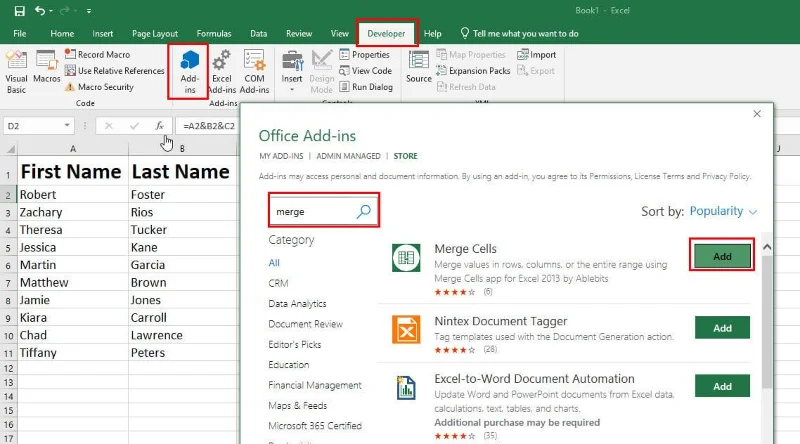800x444 pixels.
Task: Toggle Use Relative References
Action: click(114, 71)
